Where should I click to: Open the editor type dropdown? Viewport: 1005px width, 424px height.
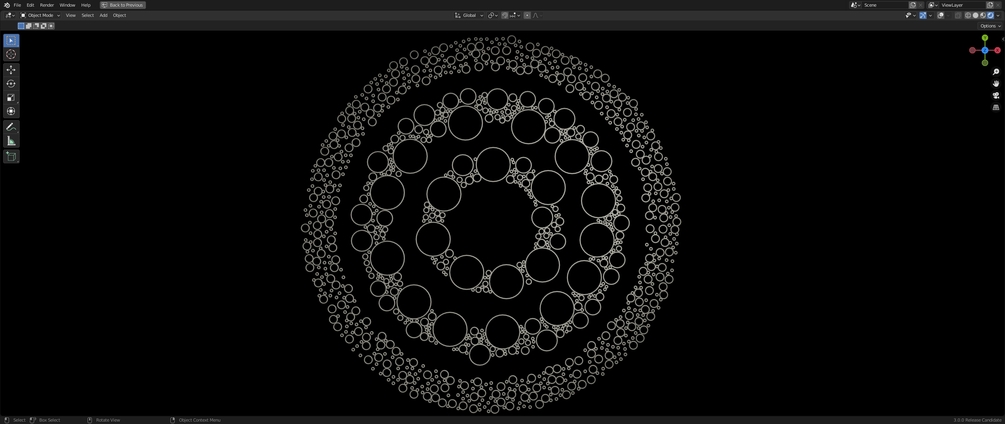coord(10,15)
